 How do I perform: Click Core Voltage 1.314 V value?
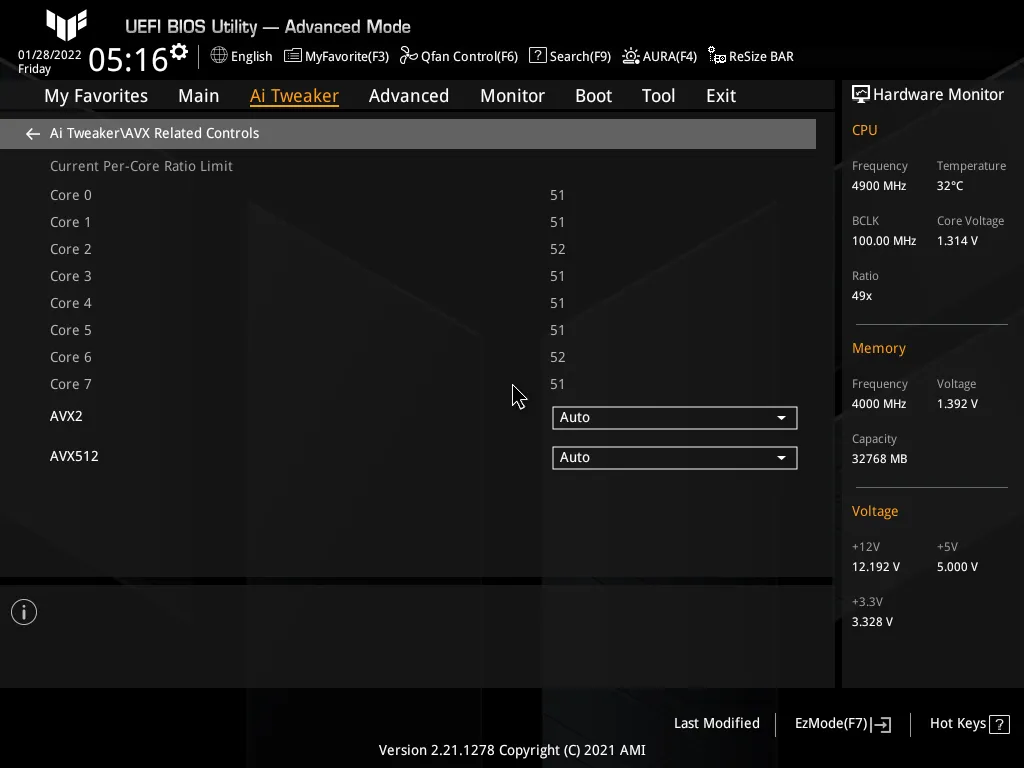[957, 241]
